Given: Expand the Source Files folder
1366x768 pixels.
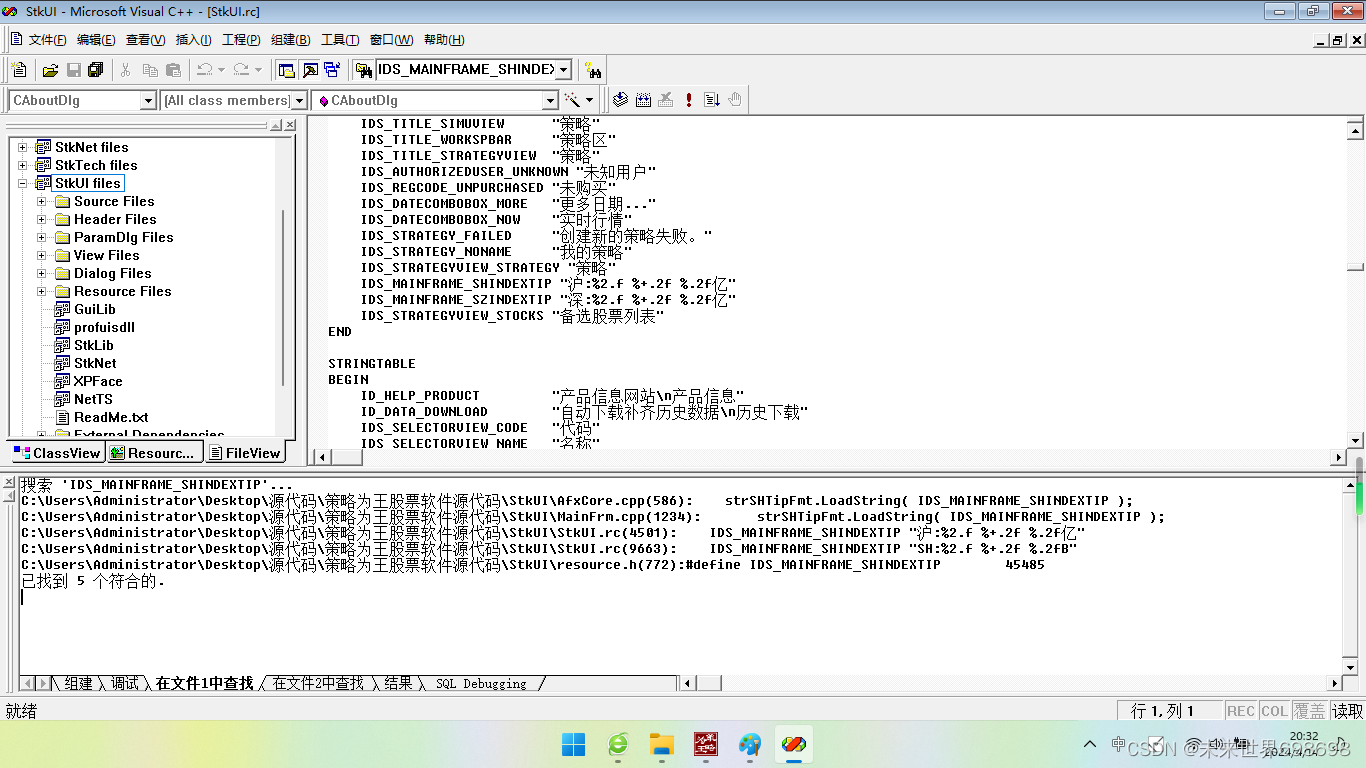Looking at the screenshot, I should tap(42, 201).
